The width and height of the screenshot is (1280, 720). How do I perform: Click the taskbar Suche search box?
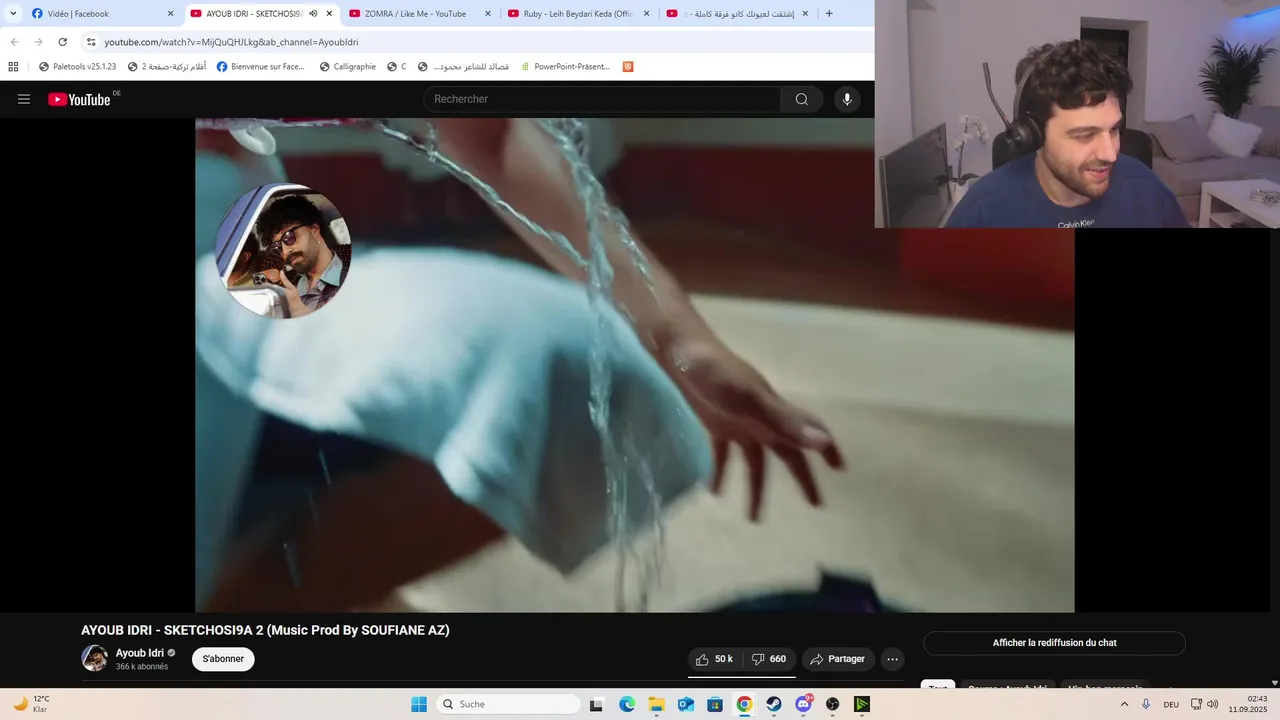[x=508, y=704]
